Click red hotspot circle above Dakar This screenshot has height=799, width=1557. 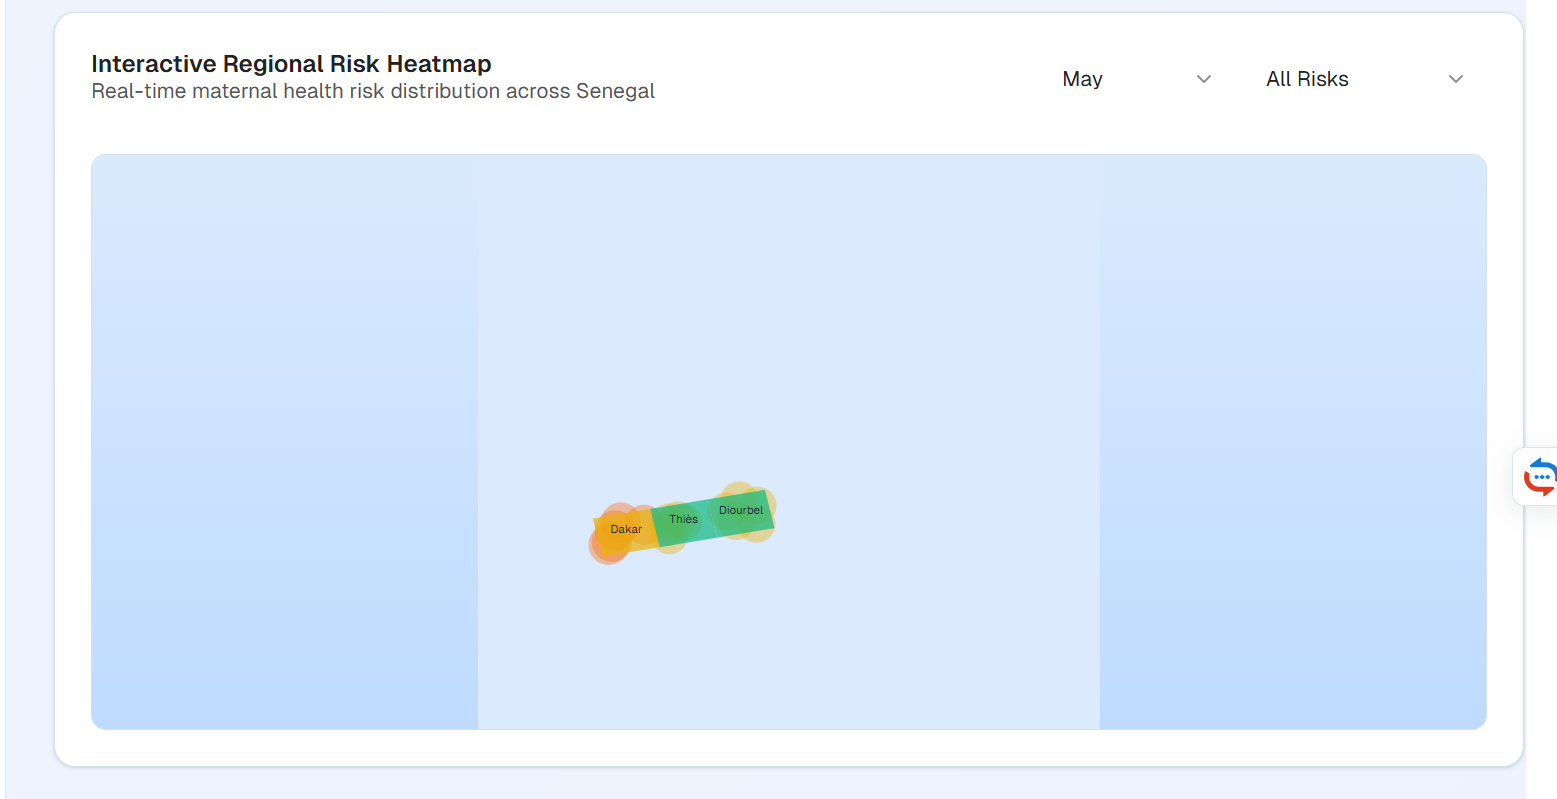click(x=620, y=514)
